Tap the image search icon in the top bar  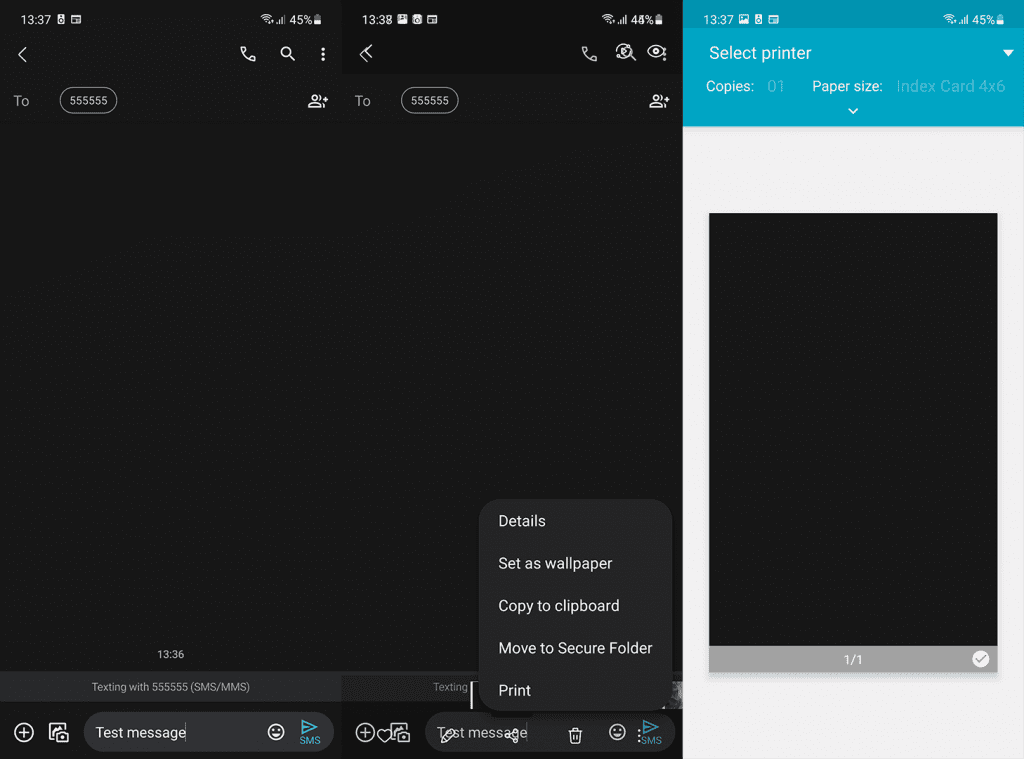click(x=625, y=52)
